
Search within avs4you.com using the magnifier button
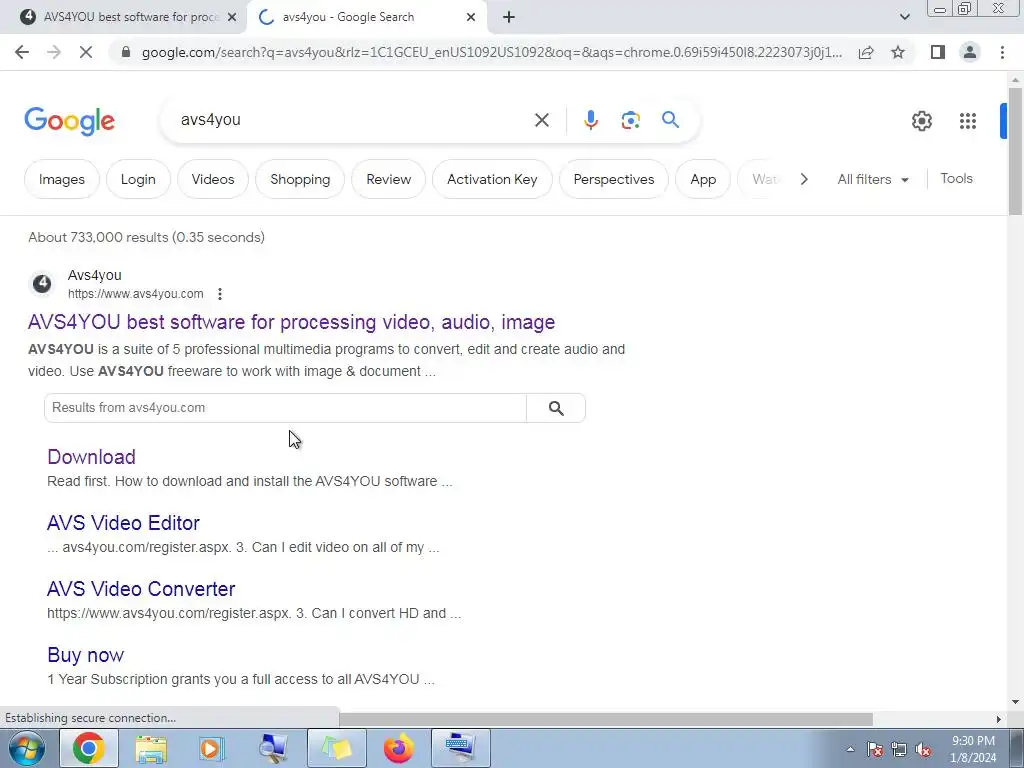pos(556,408)
